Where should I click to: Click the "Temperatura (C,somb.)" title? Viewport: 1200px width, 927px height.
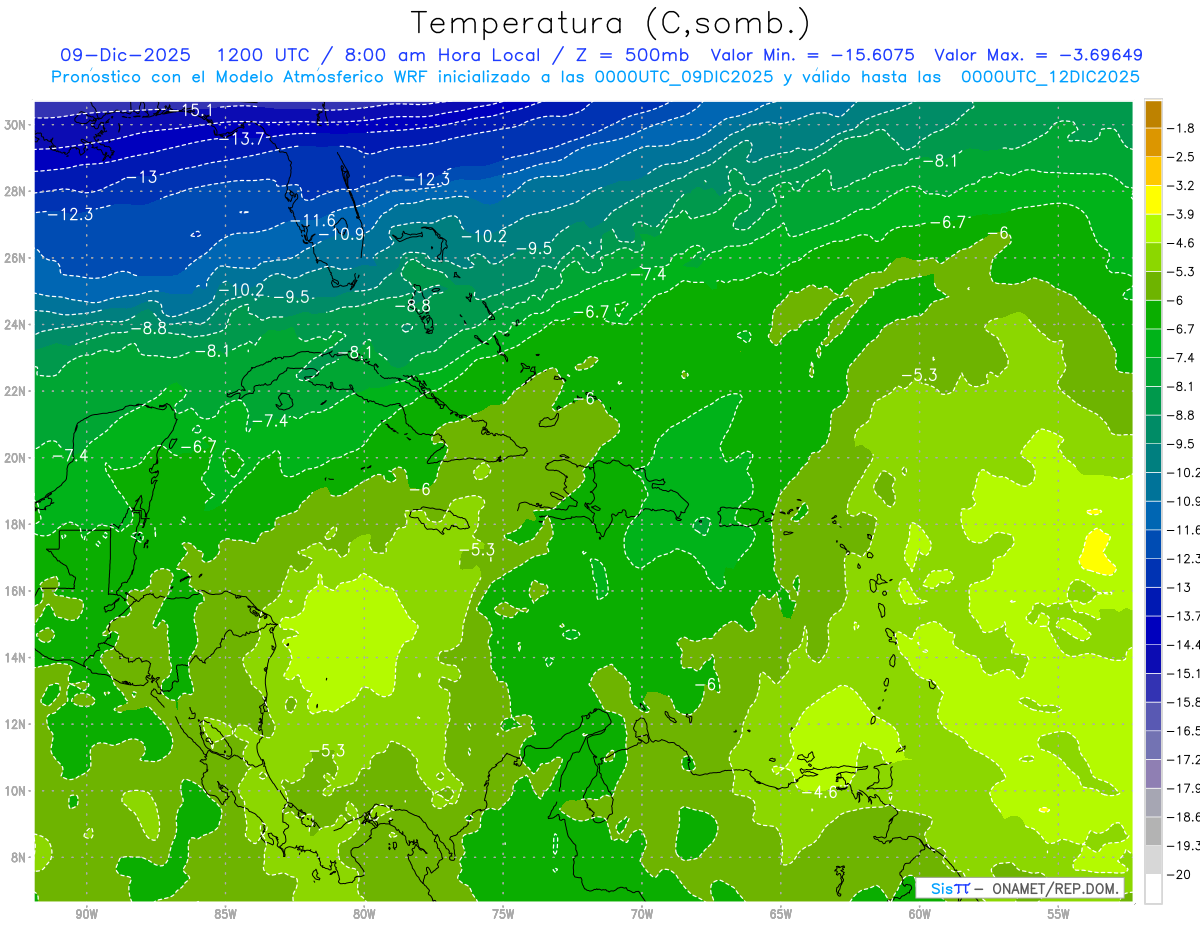611,23
